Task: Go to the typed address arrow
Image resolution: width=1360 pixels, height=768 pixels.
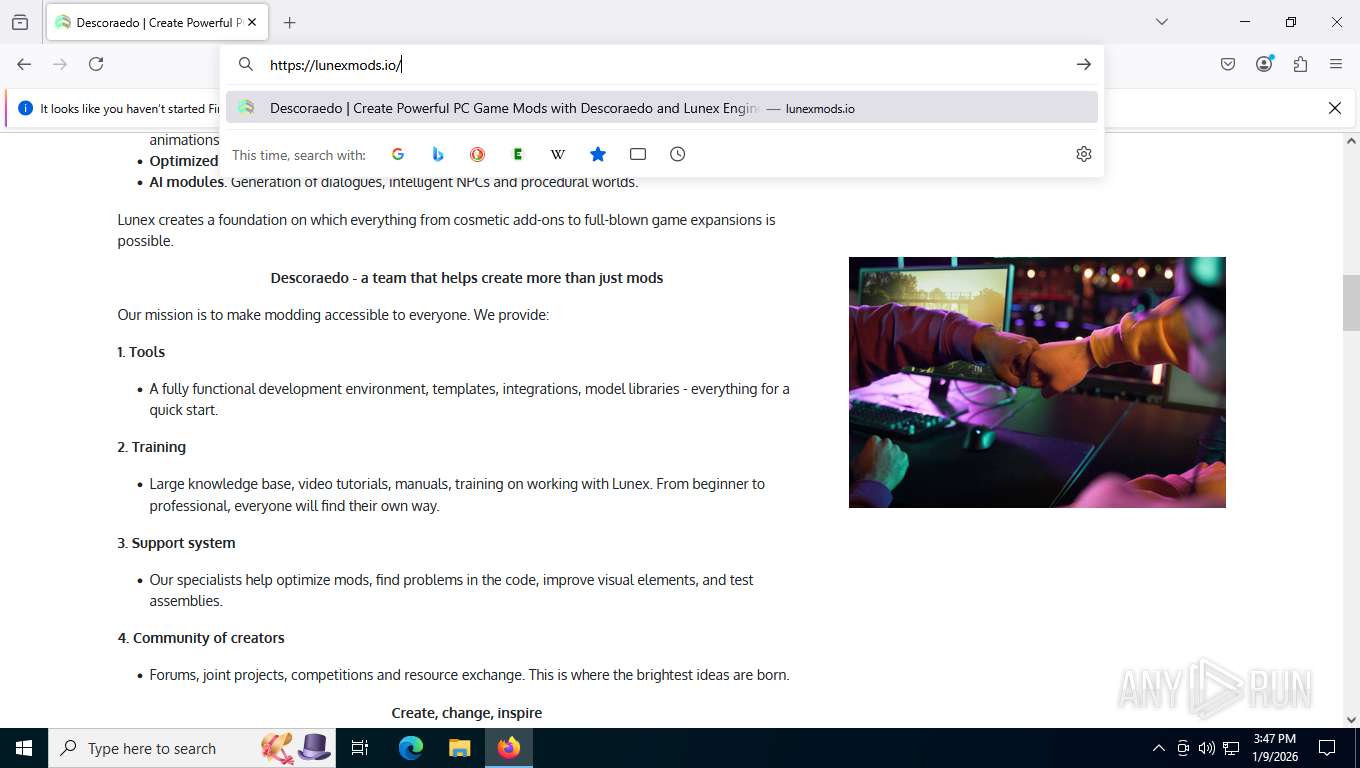Action: point(1083,64)
